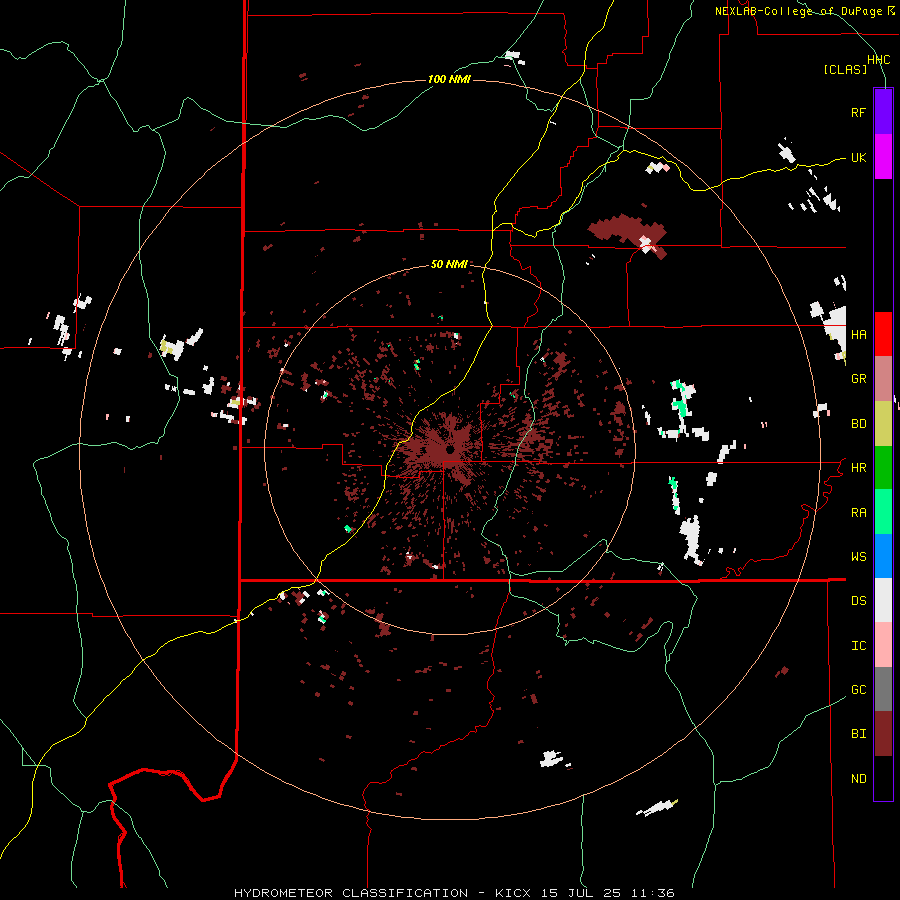
Task: Click the RA legend label
Action: point(858,512)
